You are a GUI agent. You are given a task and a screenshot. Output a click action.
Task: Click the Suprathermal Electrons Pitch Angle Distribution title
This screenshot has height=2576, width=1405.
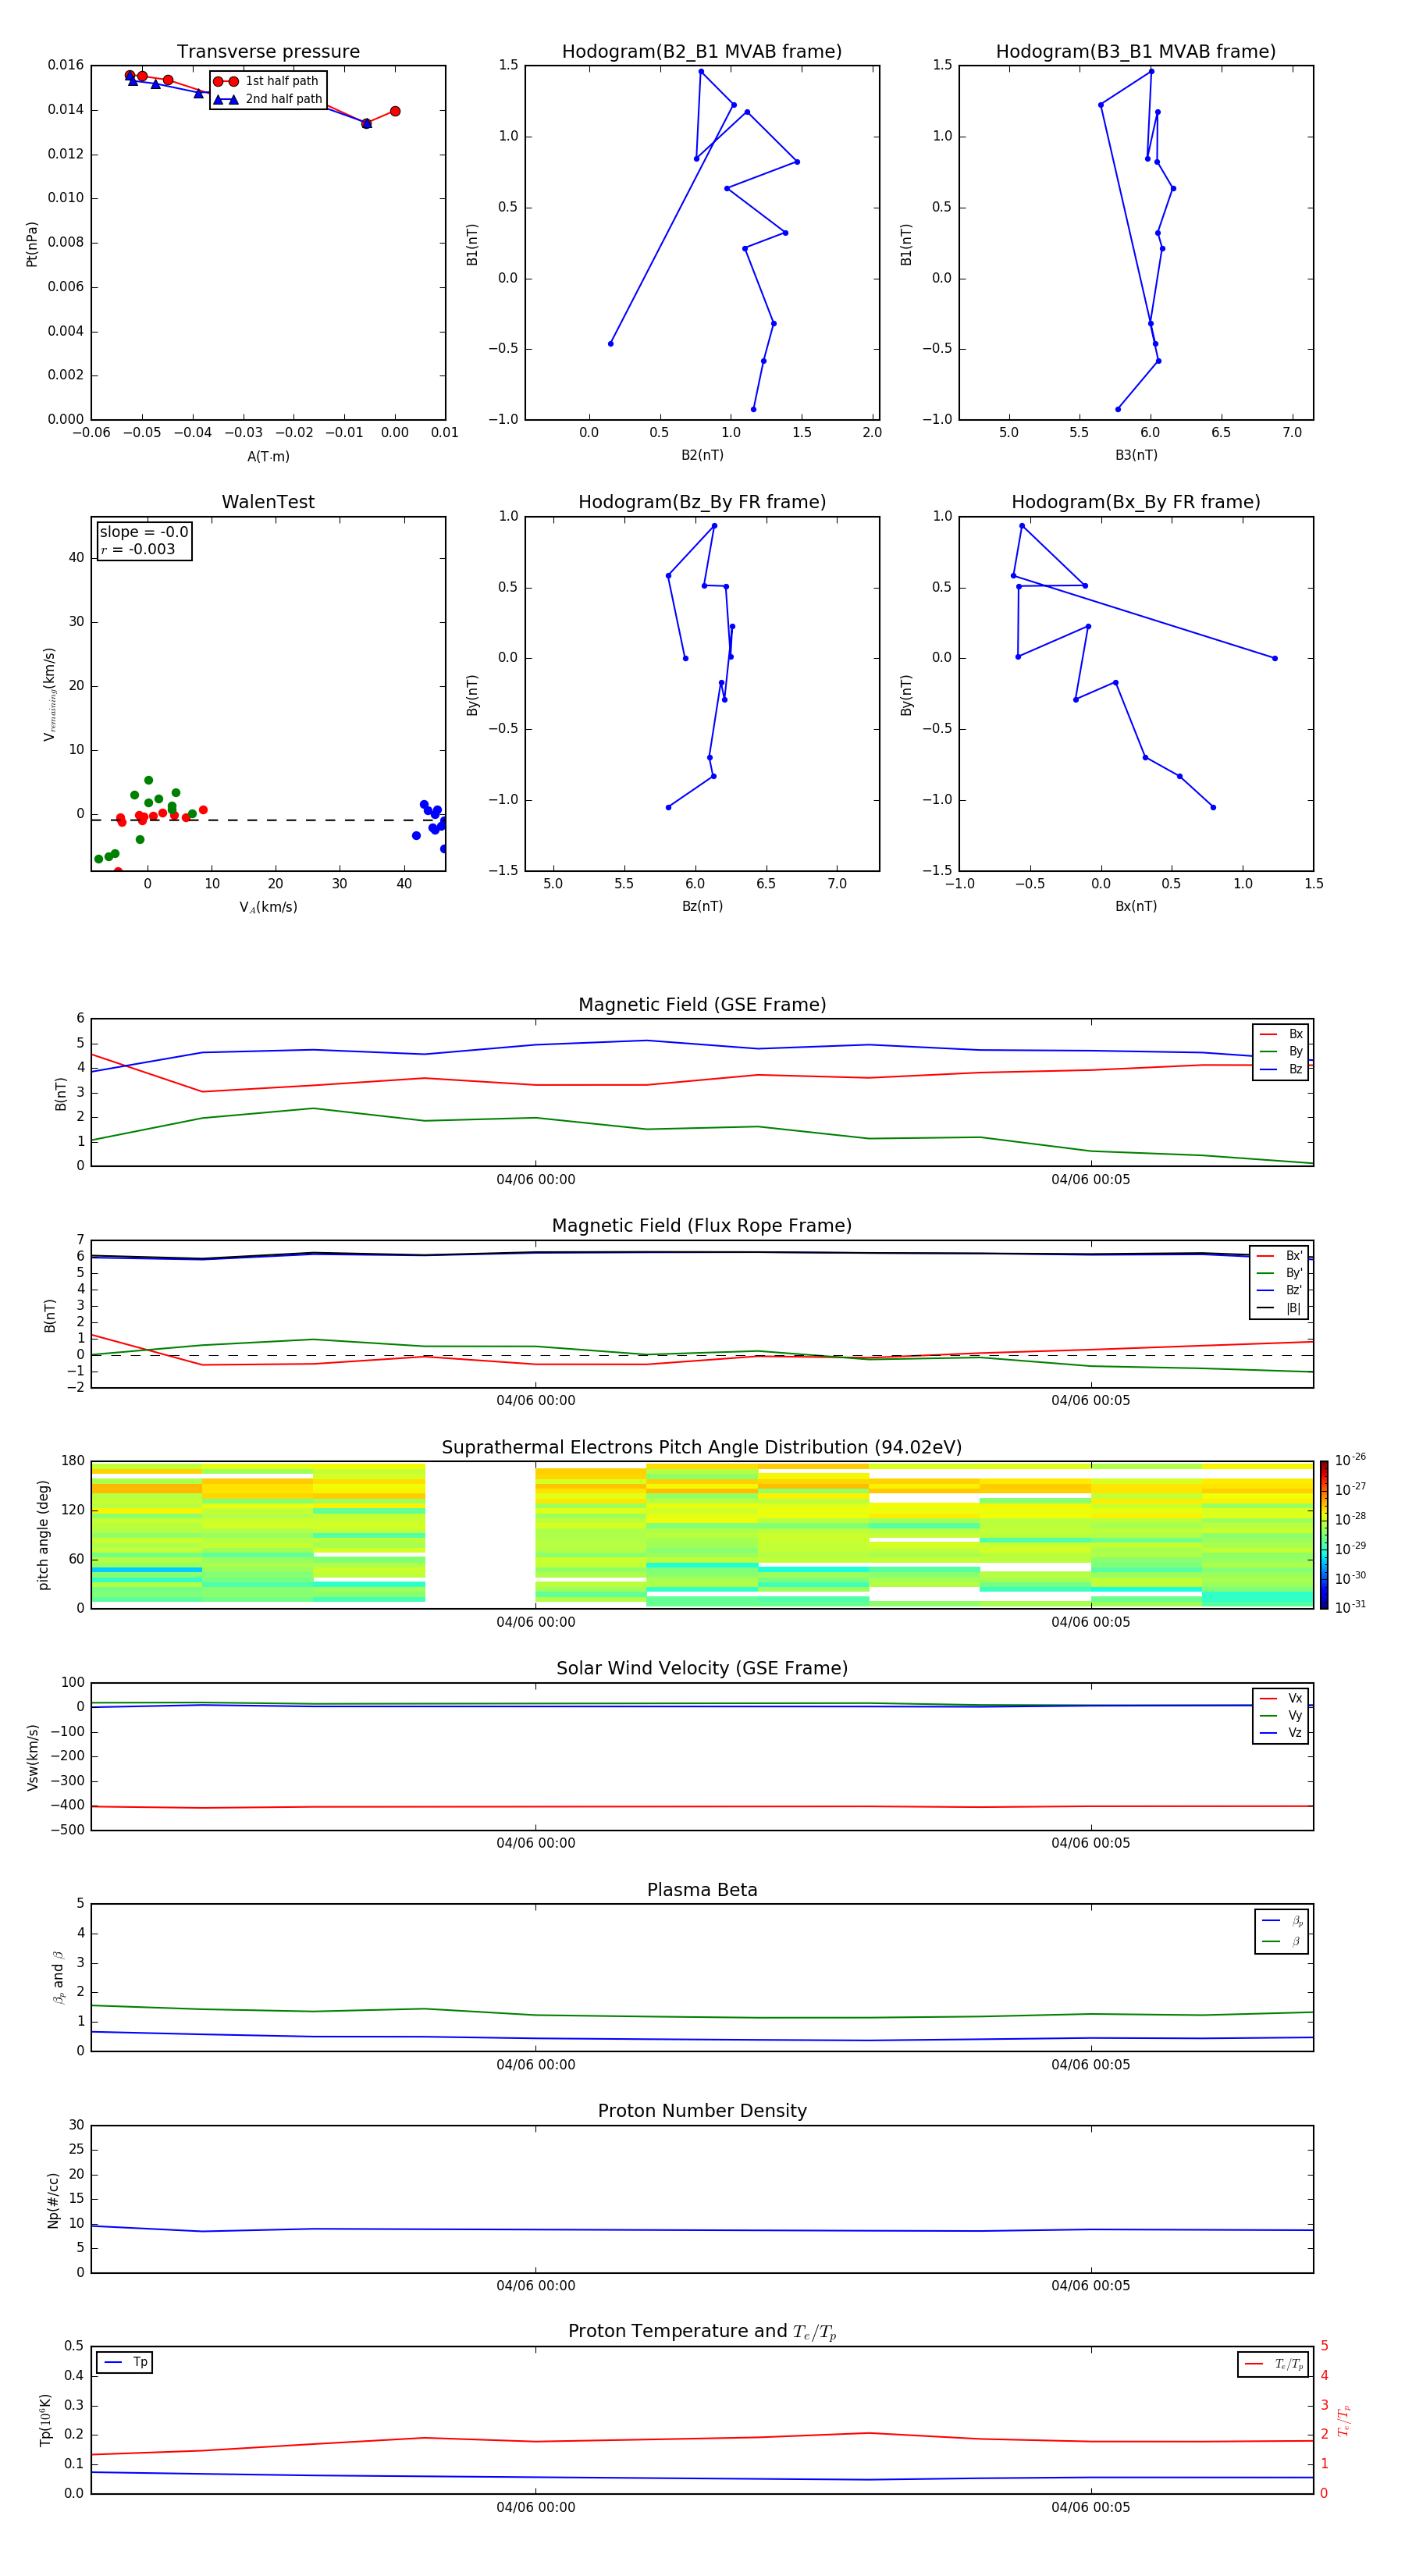(702, 1448)
